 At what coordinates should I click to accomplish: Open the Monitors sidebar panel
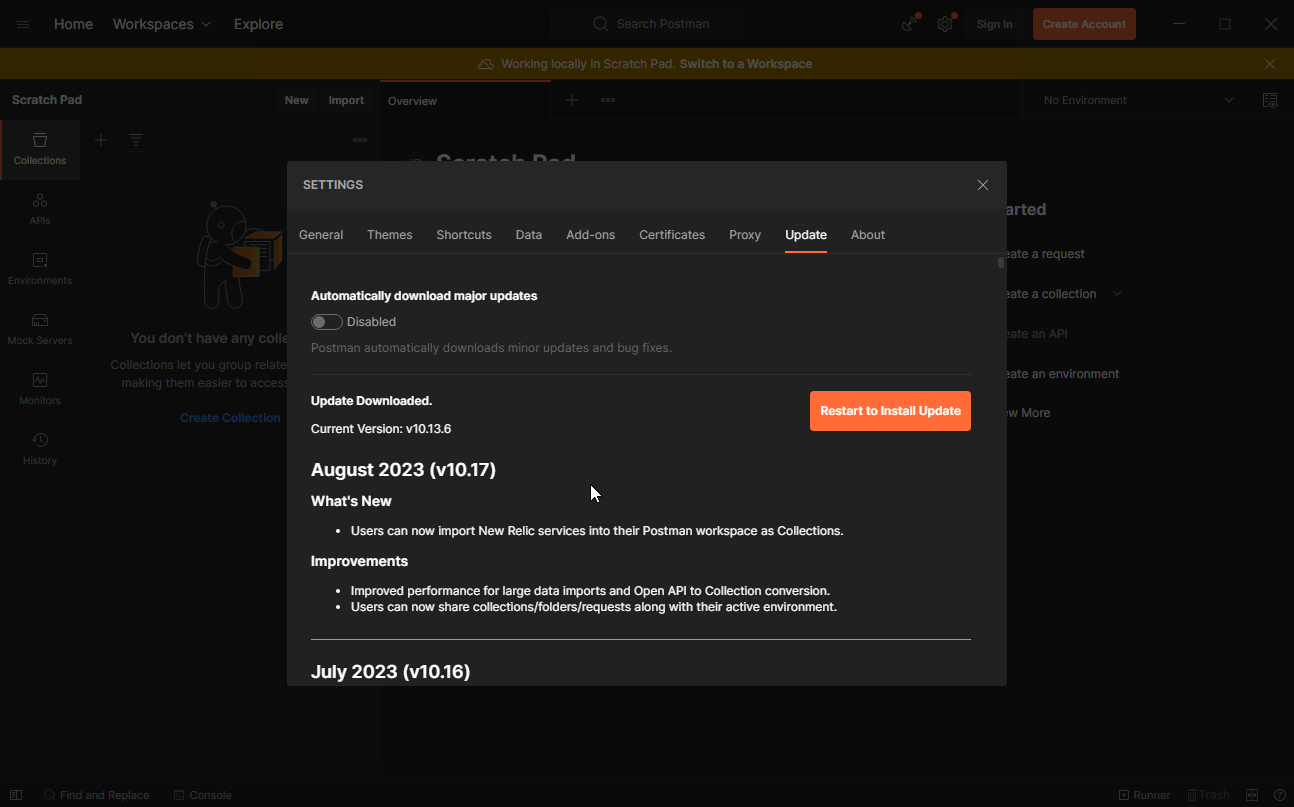point(40,389)
